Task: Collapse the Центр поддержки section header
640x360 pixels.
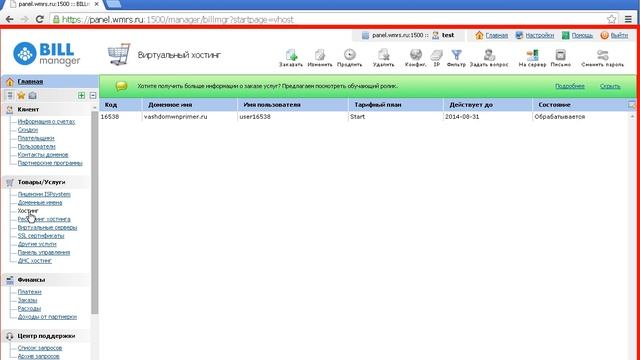Action: (x=47, y=336)
